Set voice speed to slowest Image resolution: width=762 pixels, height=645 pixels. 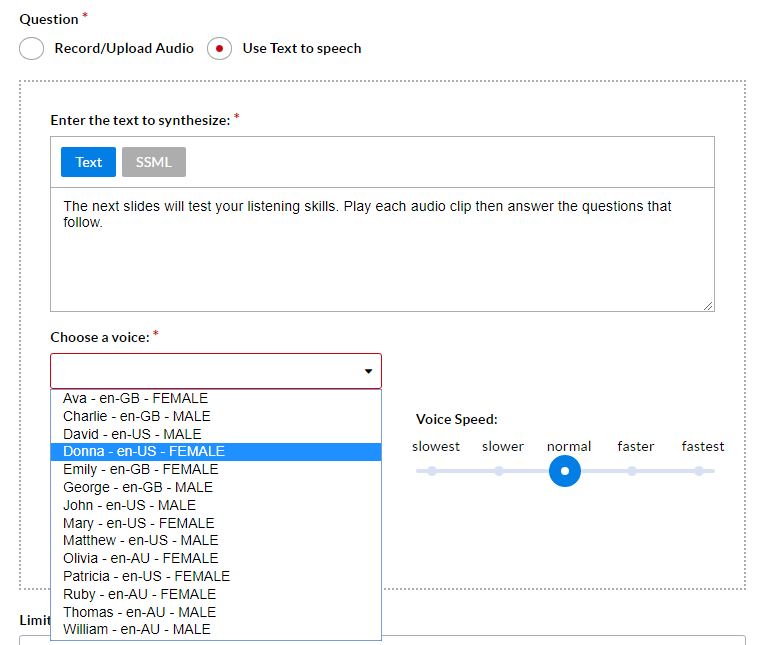pyautogui.click(x=432, y=470)
